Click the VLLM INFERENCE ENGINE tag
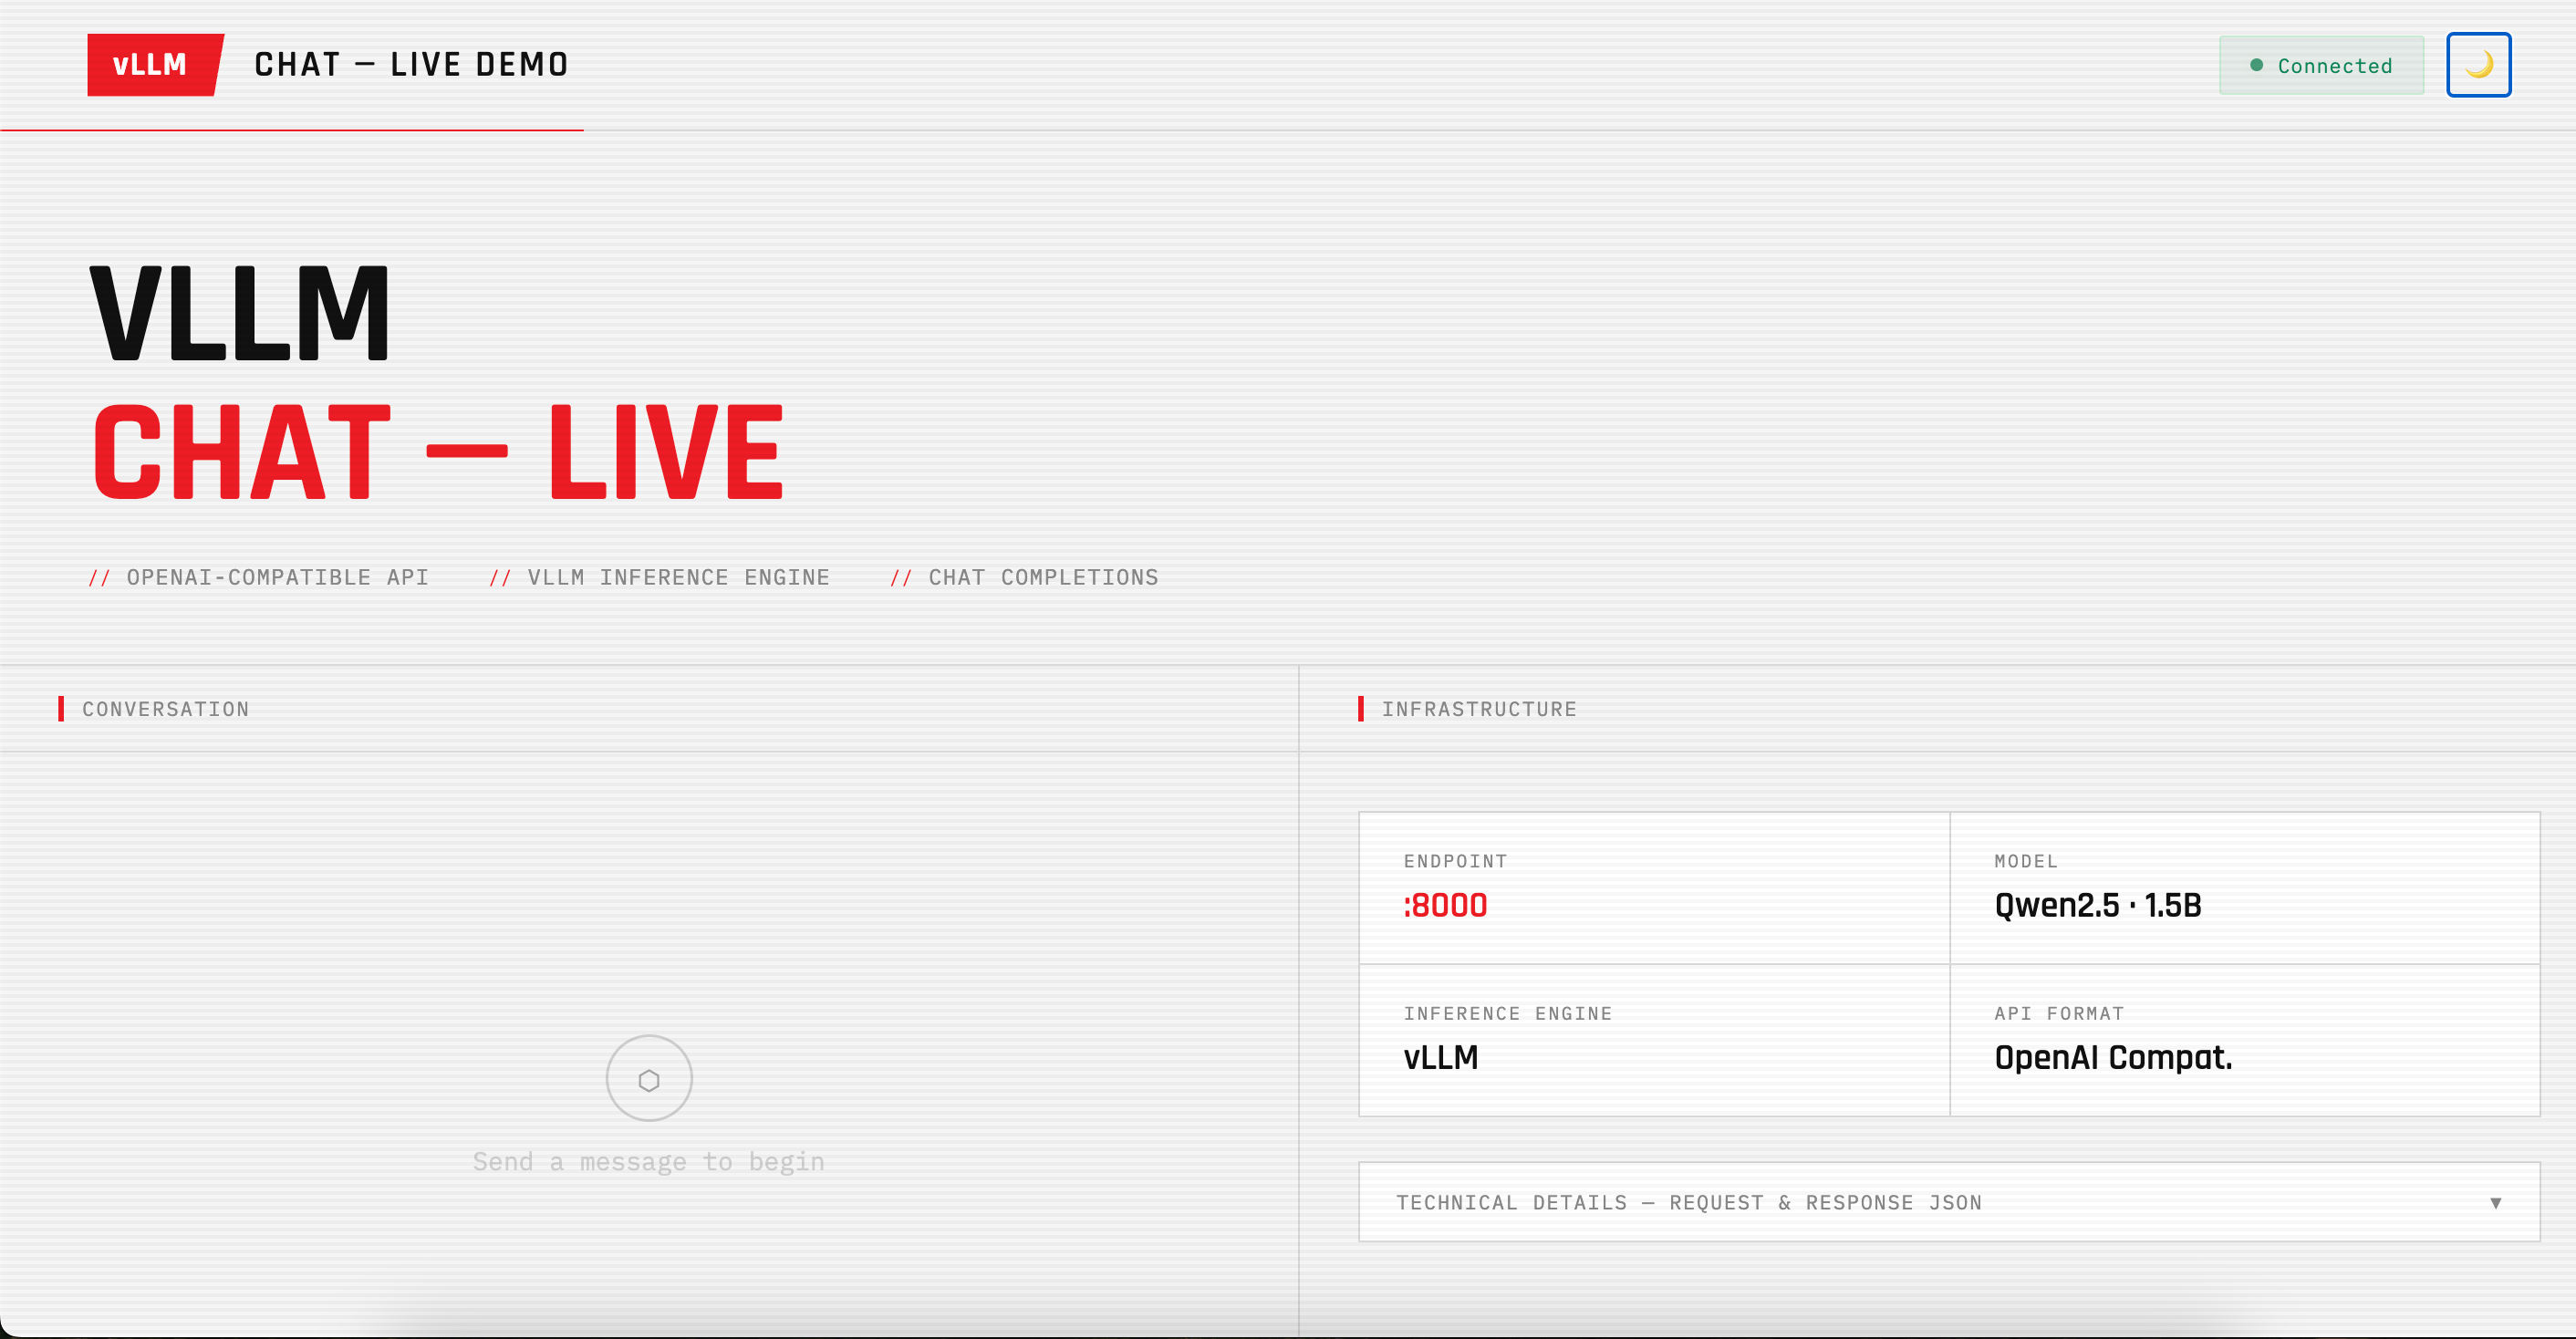Viewport: 2576px width, 1339px height. [x=660, y=577]
